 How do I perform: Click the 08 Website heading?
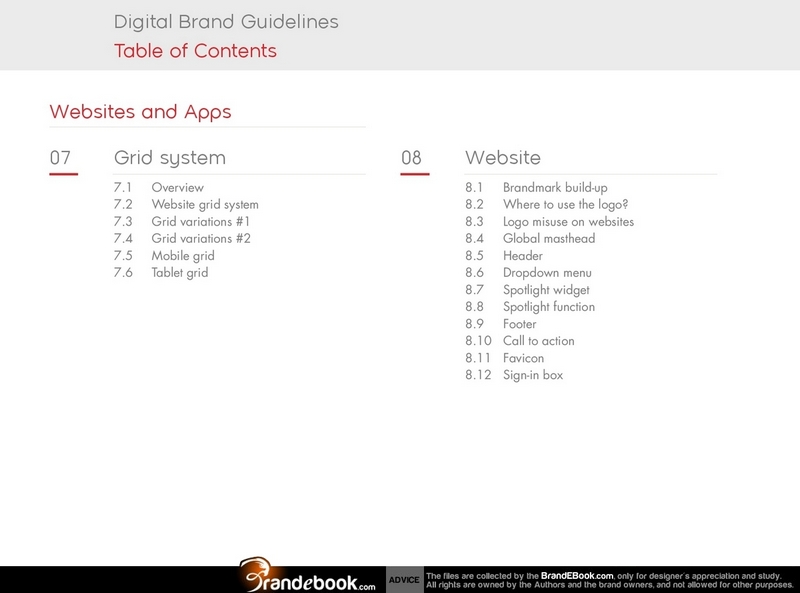(502, 158)
